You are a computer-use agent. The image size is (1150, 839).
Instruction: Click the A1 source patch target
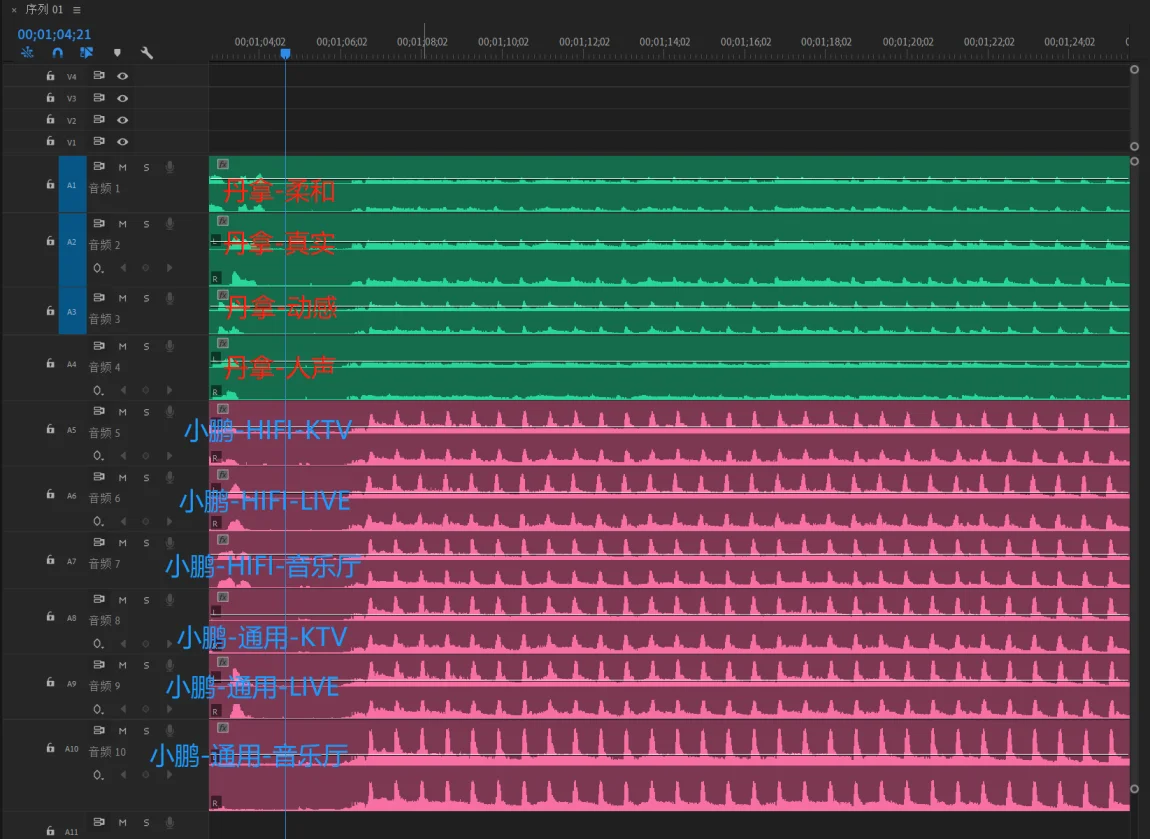[x=72, y=185]
